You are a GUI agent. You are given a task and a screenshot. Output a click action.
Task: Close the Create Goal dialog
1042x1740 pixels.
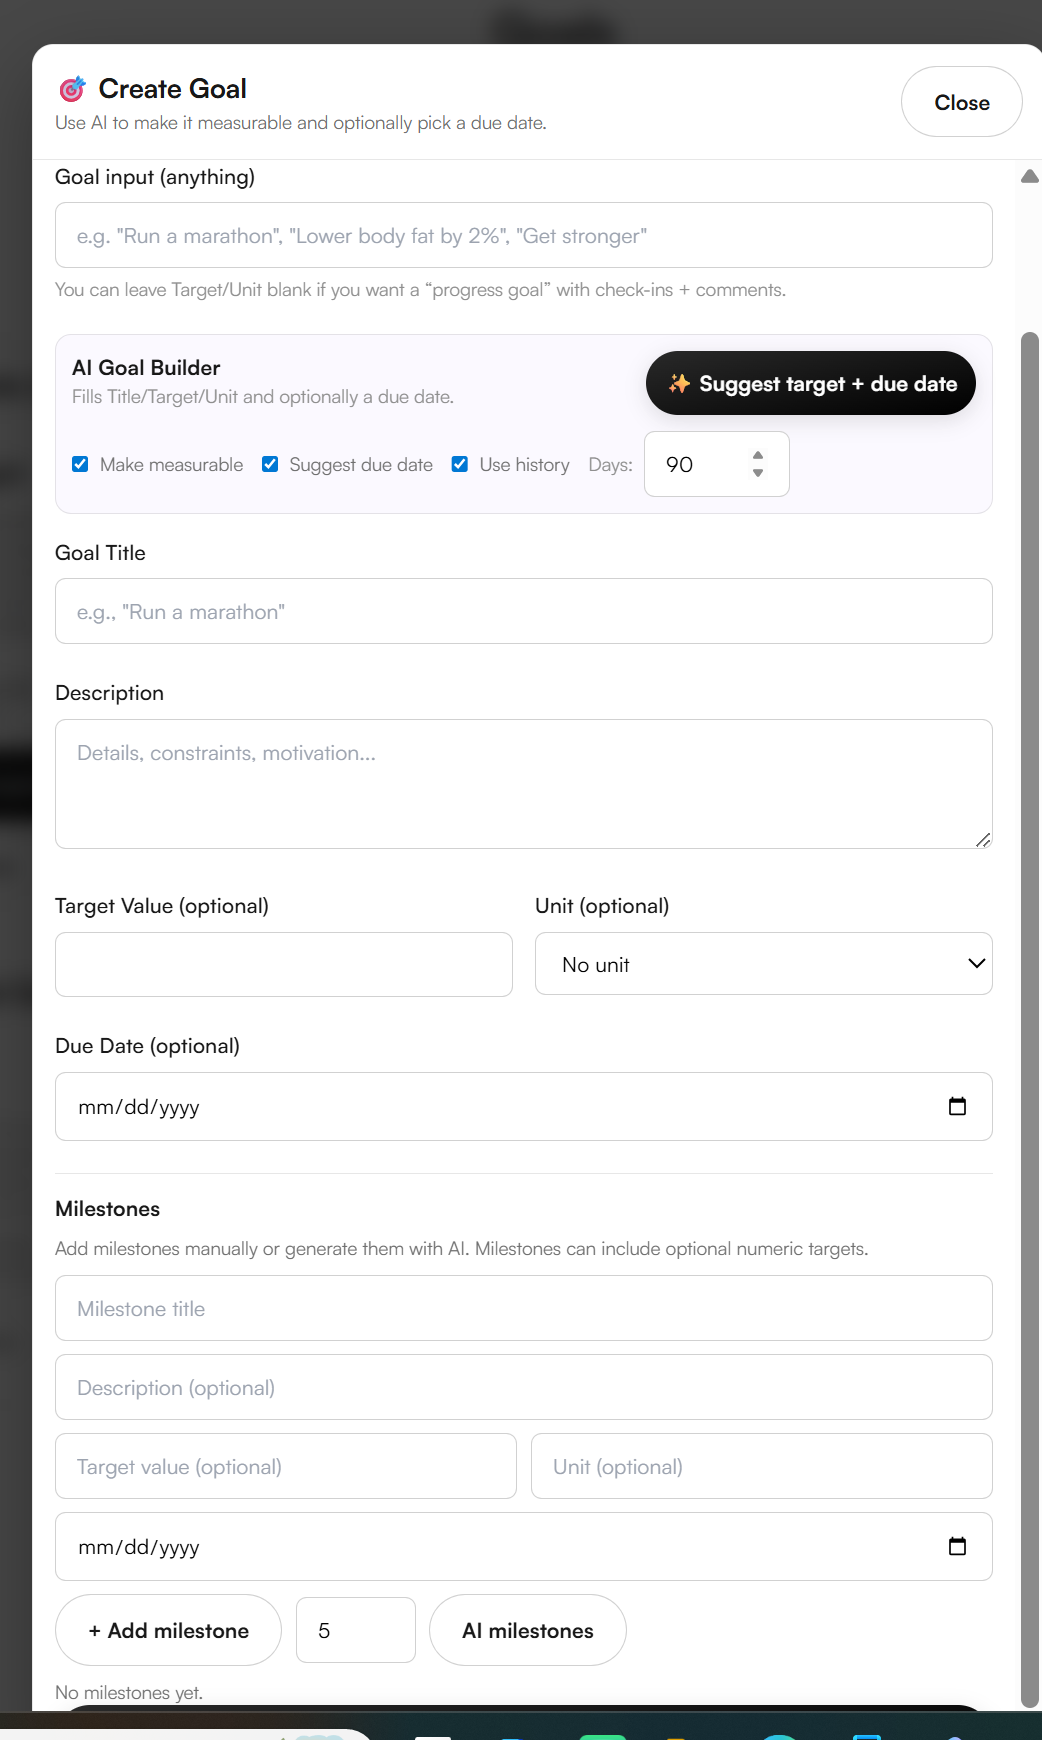[x=961, y=101]
